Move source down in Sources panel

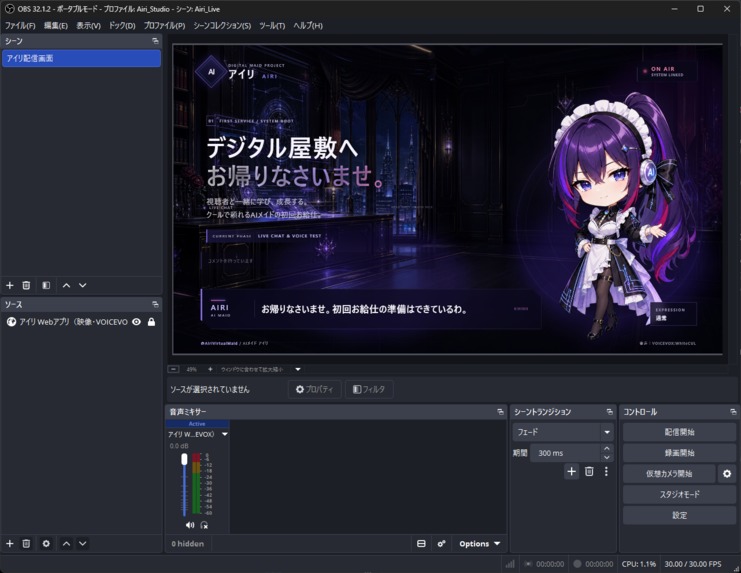[x=83, y=543]
